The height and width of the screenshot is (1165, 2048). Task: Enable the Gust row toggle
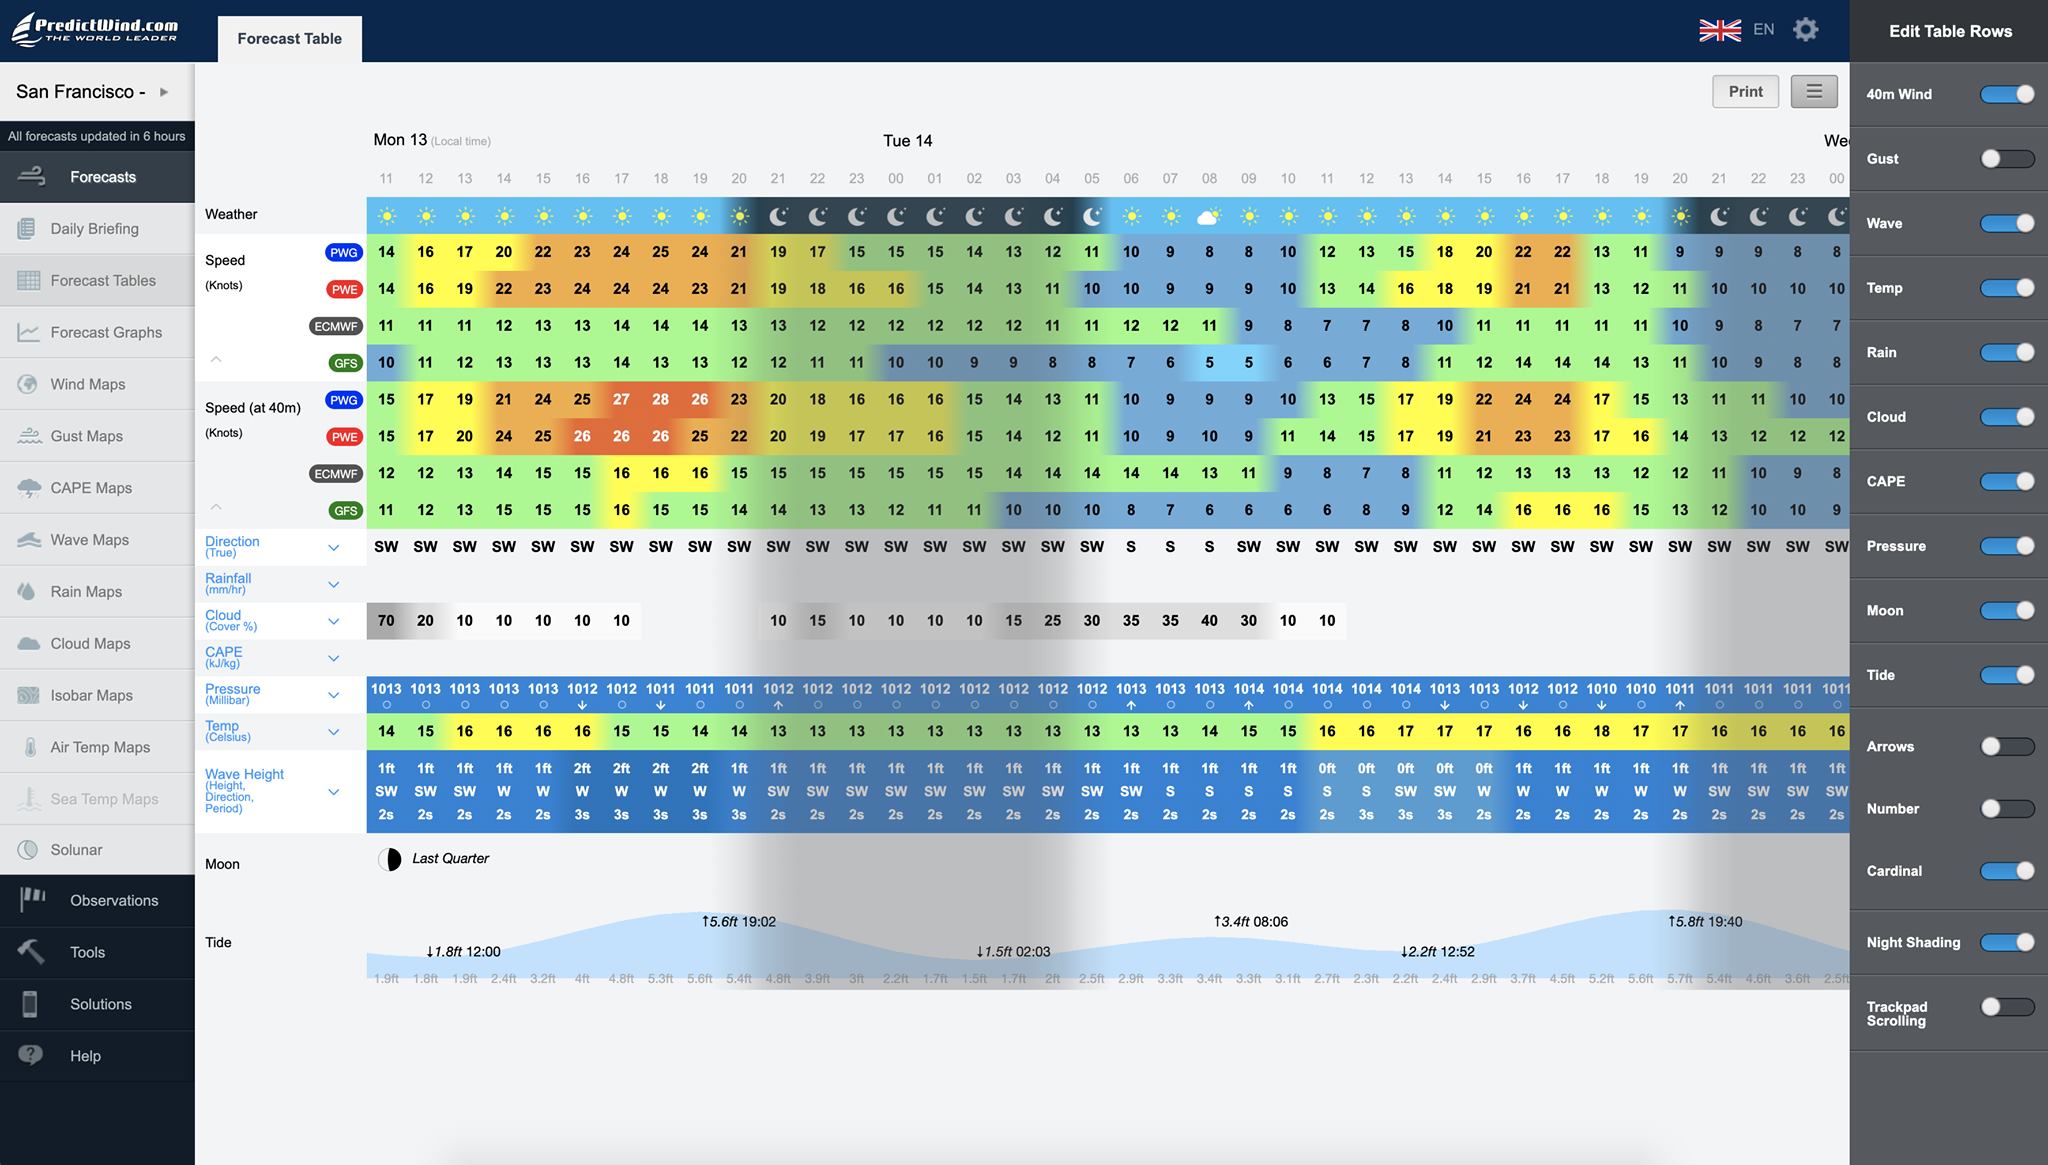point(2007,158)
